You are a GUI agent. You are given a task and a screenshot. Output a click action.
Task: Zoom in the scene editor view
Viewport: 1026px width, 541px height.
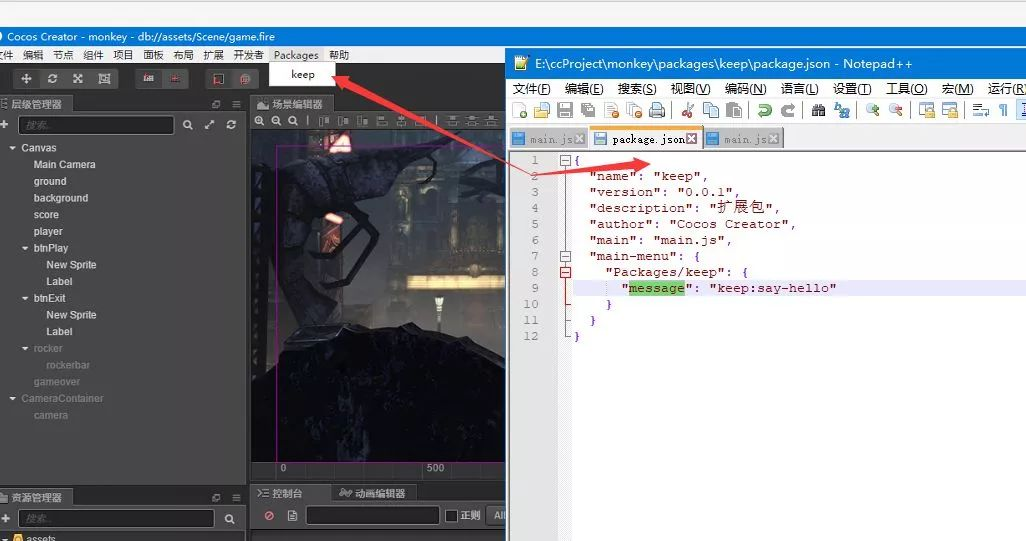point(260,121)
